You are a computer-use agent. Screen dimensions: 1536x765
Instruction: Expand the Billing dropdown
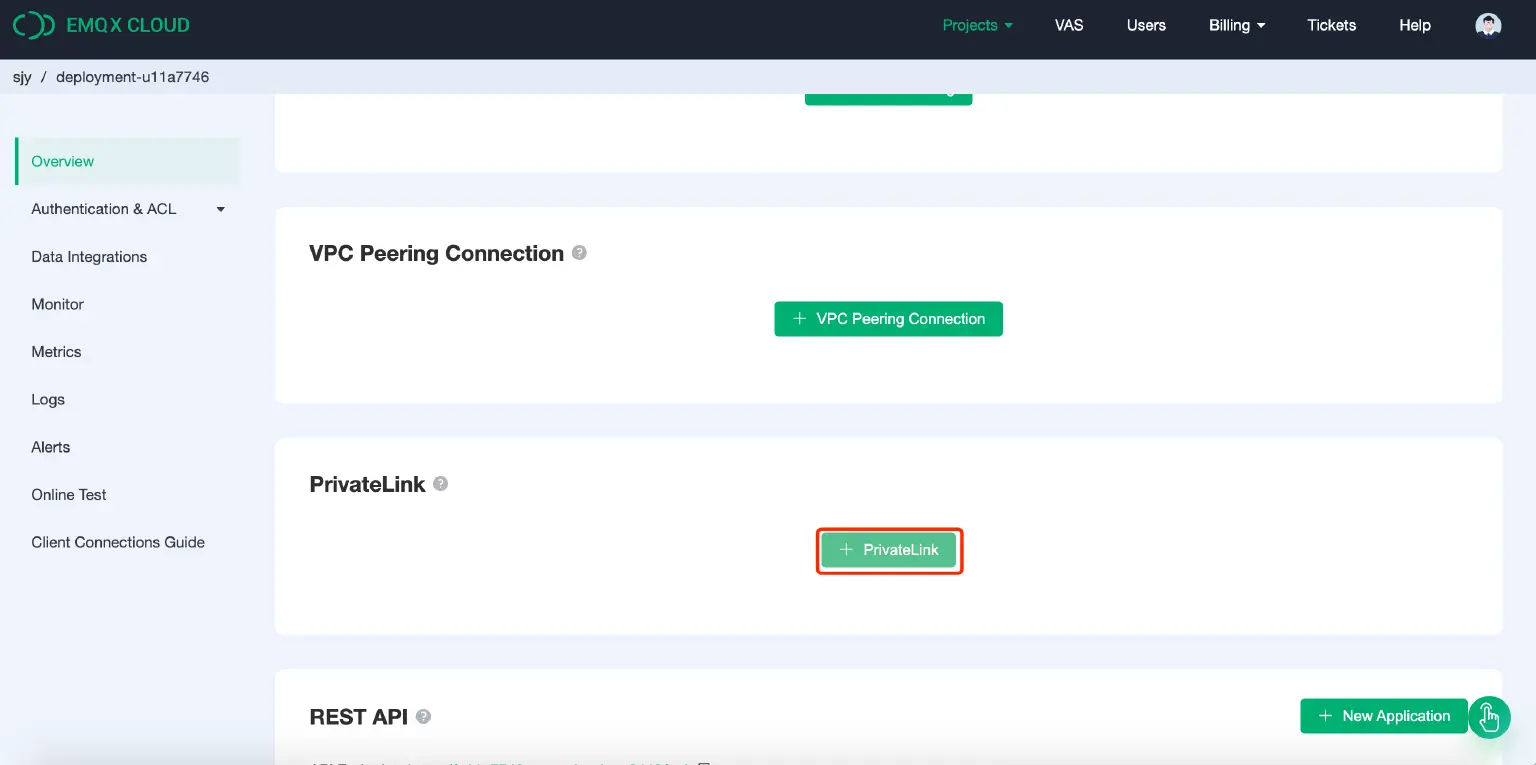pos(1237,25)
